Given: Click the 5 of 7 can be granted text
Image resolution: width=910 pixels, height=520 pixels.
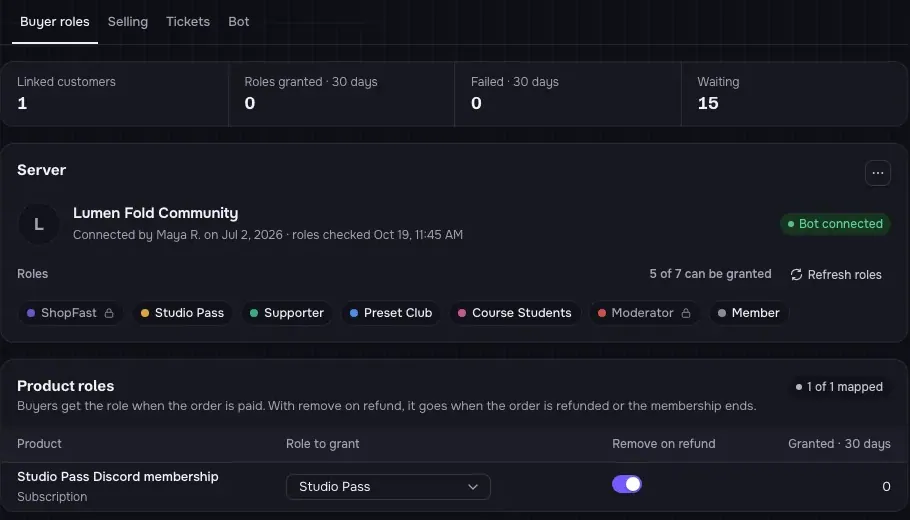Looking at the screenshot, I should [710, 274].
